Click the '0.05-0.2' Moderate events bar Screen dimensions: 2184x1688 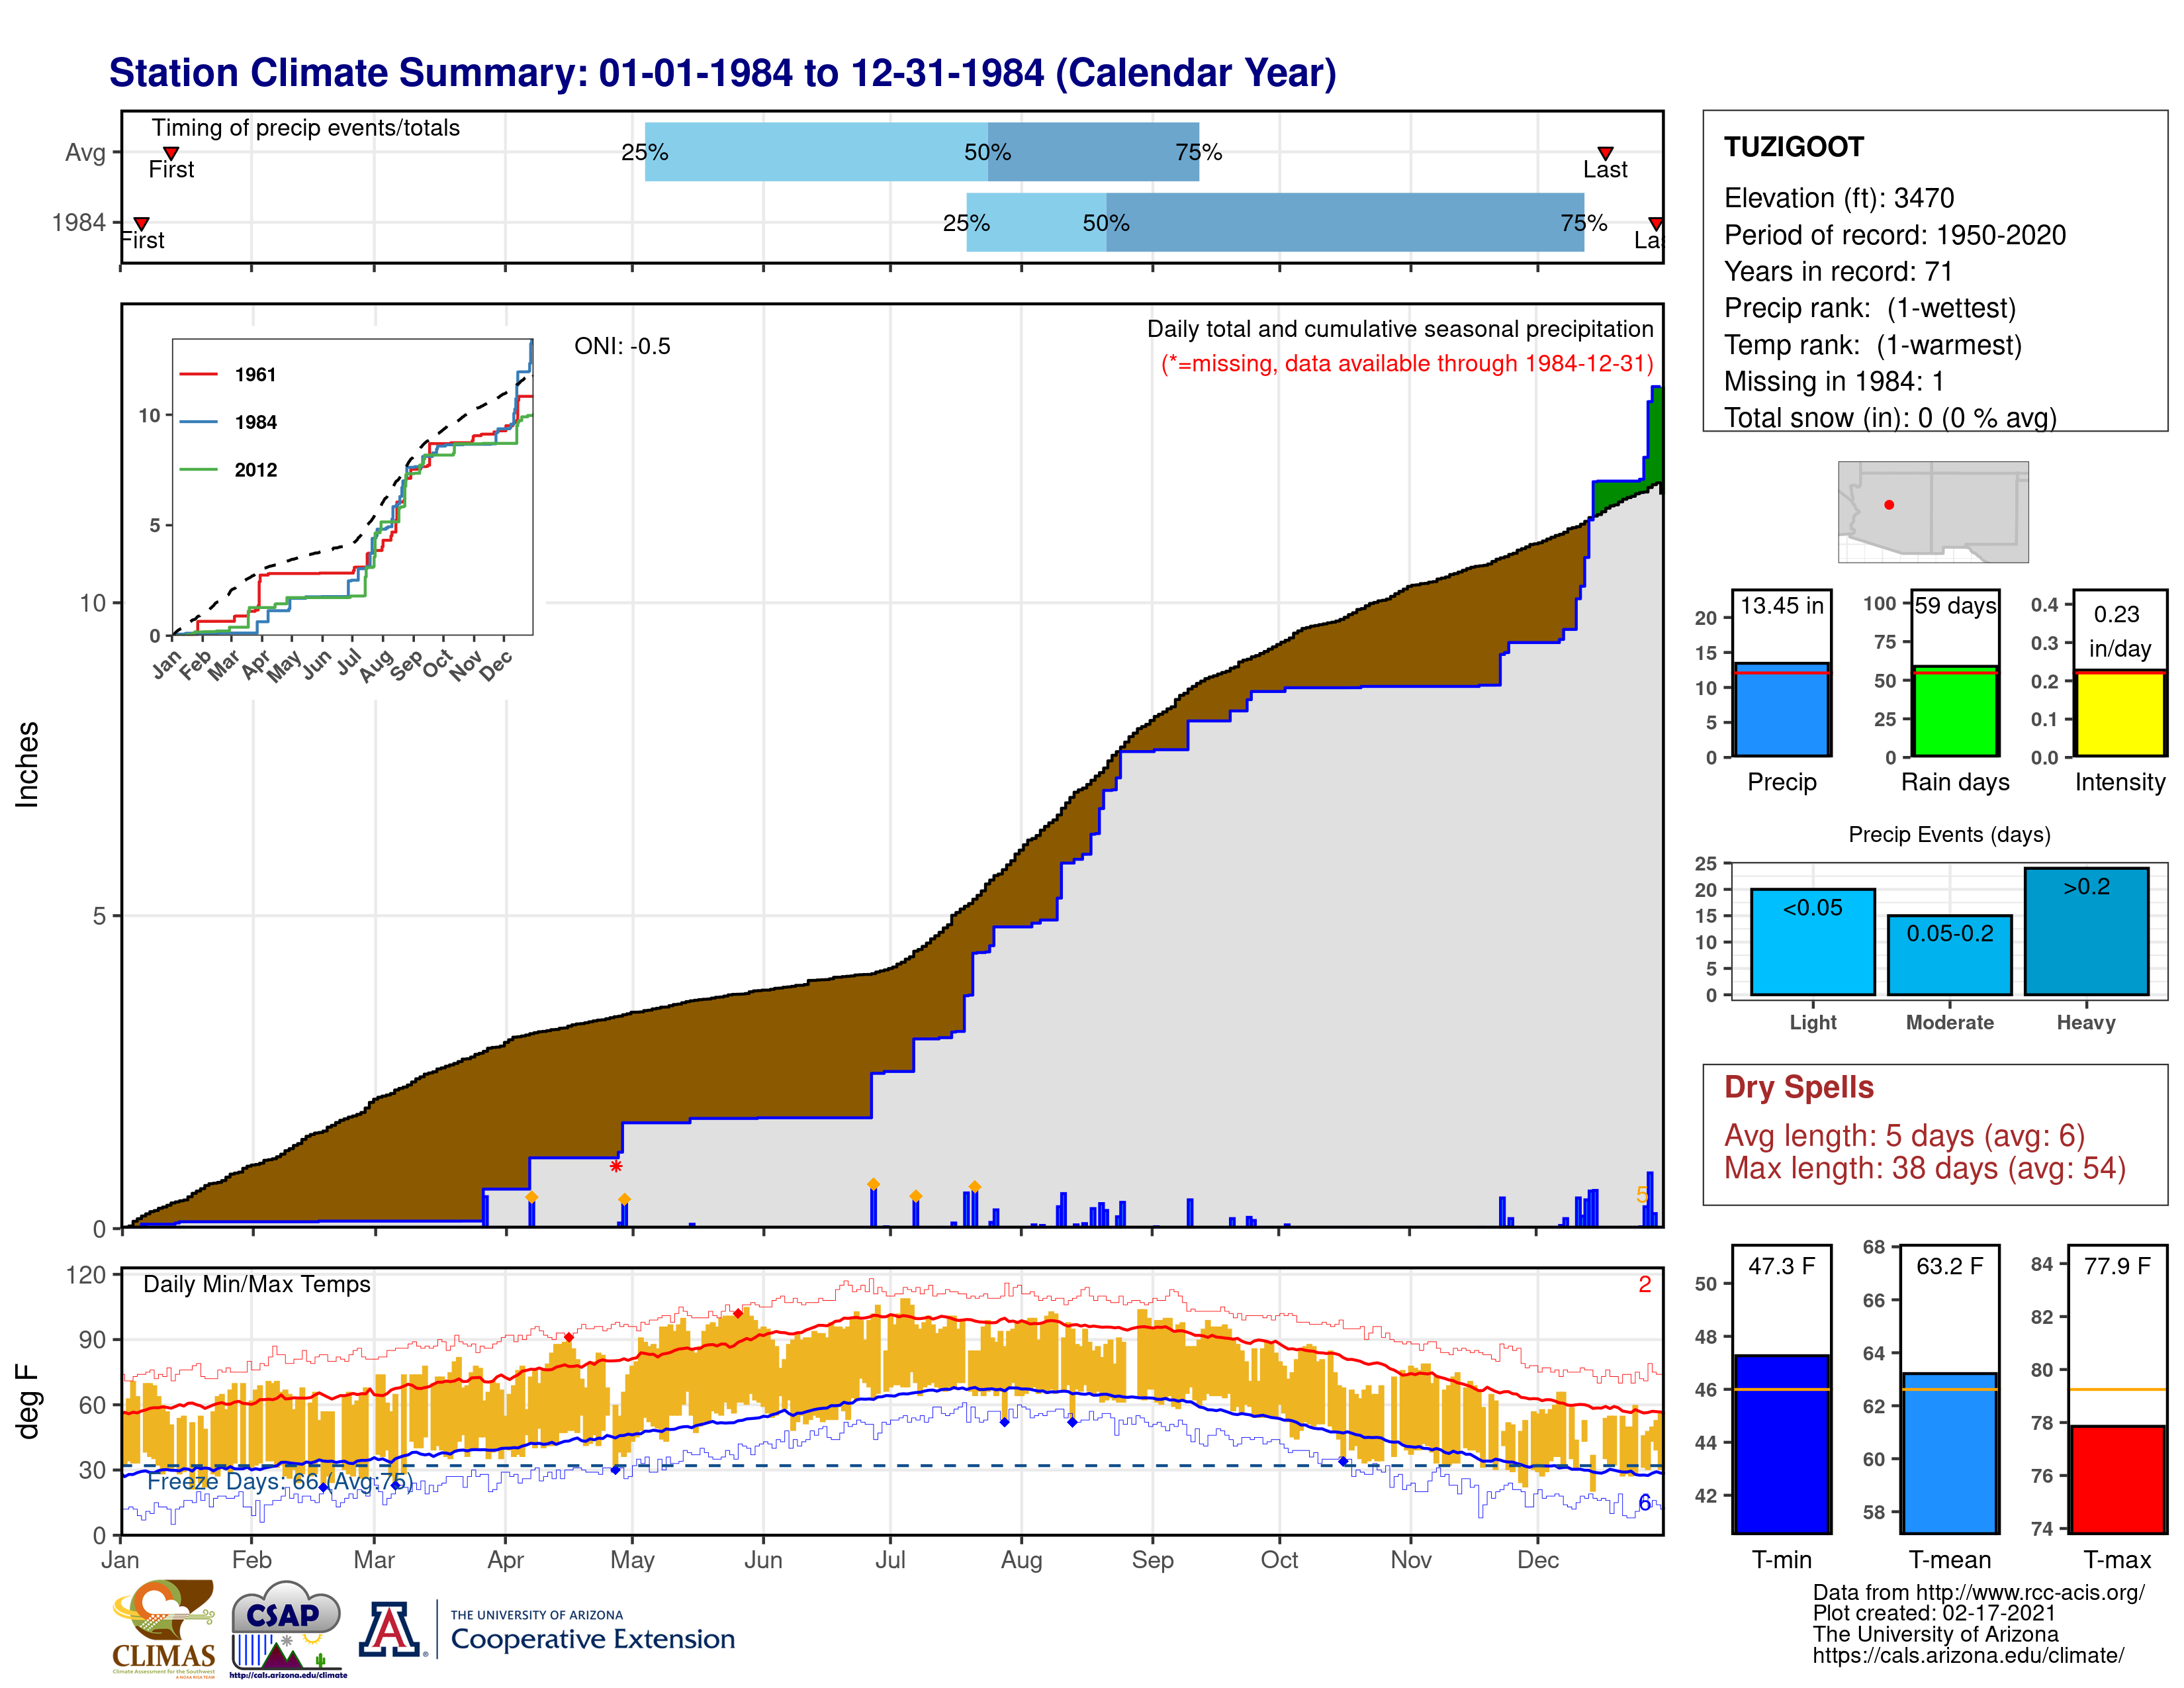(1949, 955)
